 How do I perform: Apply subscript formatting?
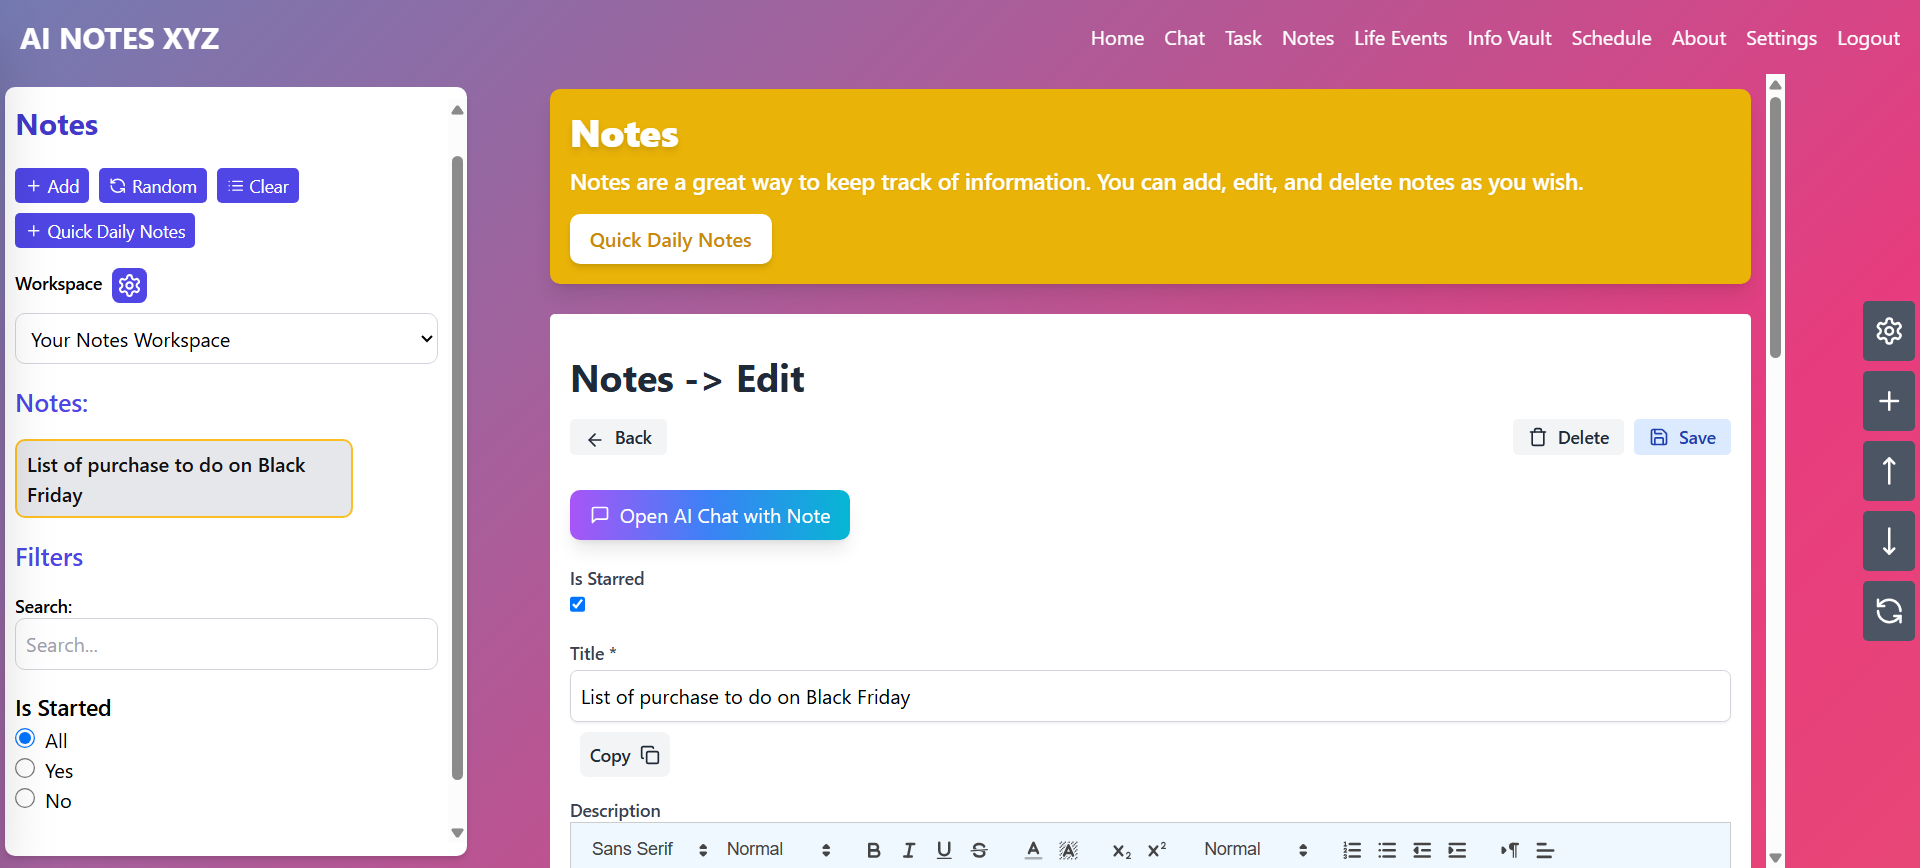pyautogui.click(x=1122, y=850)
